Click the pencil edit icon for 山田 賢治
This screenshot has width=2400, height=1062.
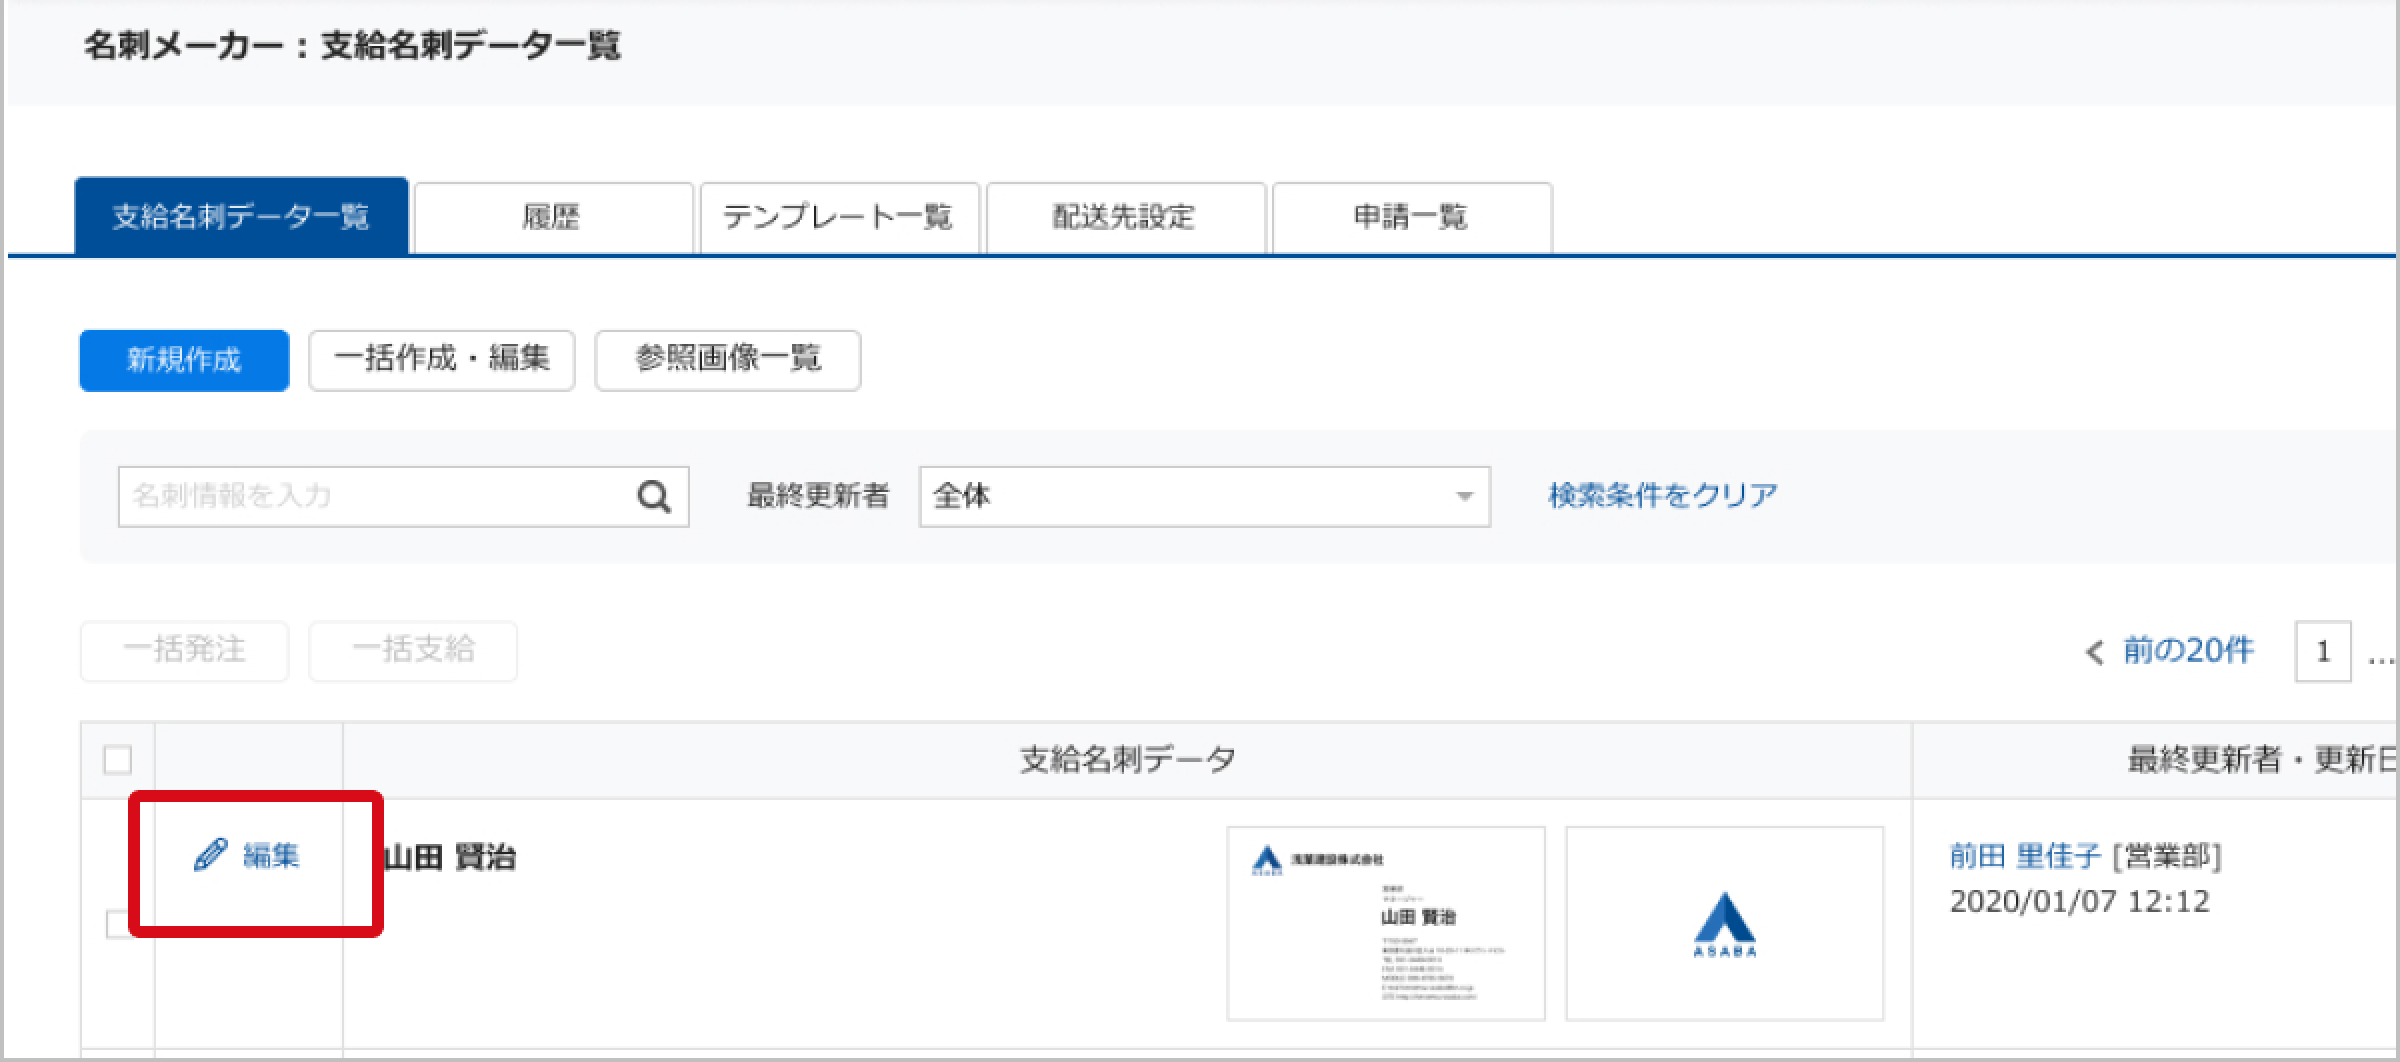[x=211, y=856]
